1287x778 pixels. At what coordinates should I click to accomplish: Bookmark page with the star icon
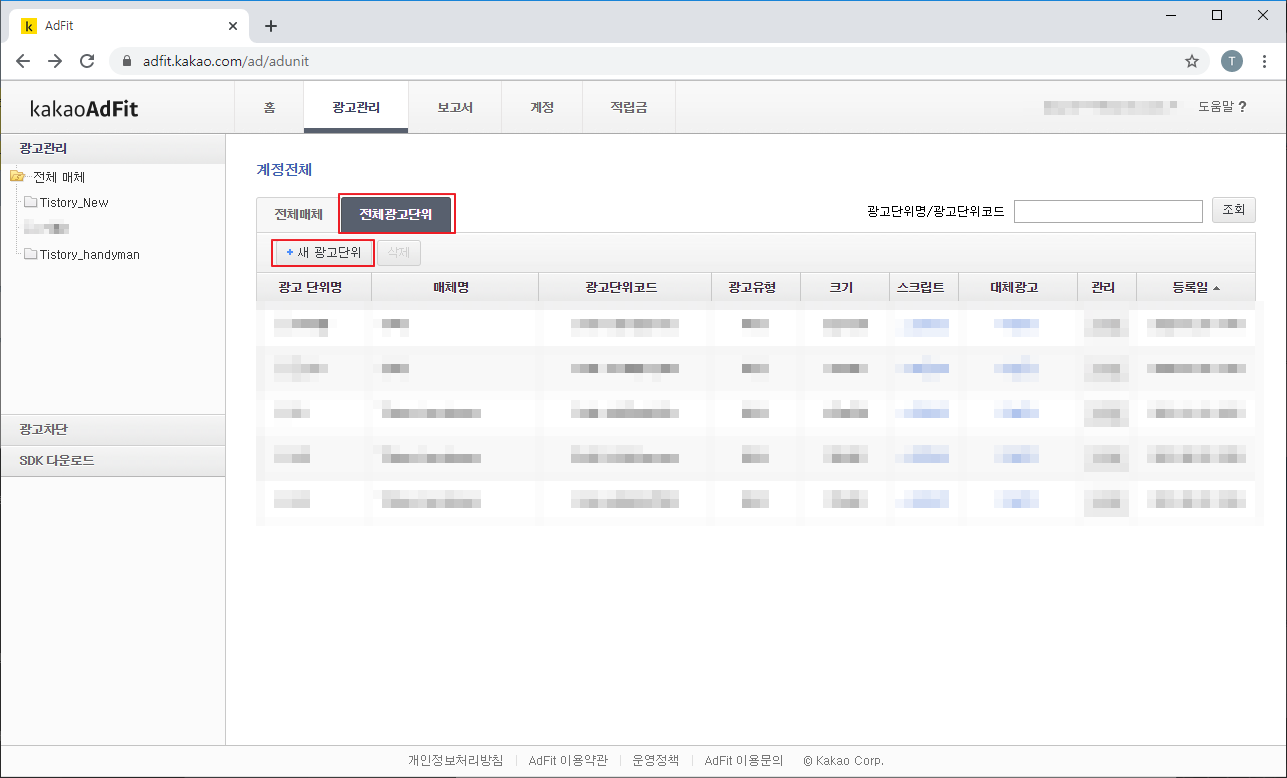coord(1192,61)
